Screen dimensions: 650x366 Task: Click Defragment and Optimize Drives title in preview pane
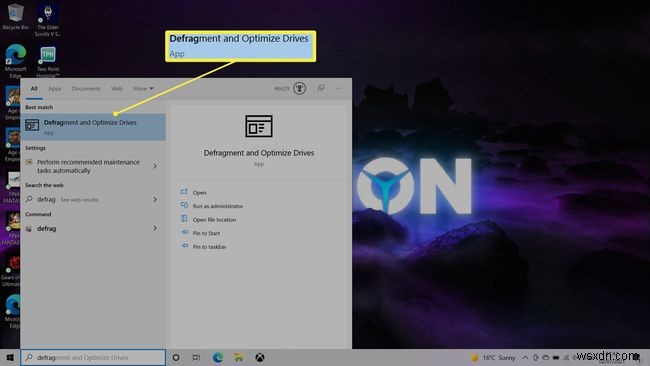pyautogui.click(x=259, y=153)
